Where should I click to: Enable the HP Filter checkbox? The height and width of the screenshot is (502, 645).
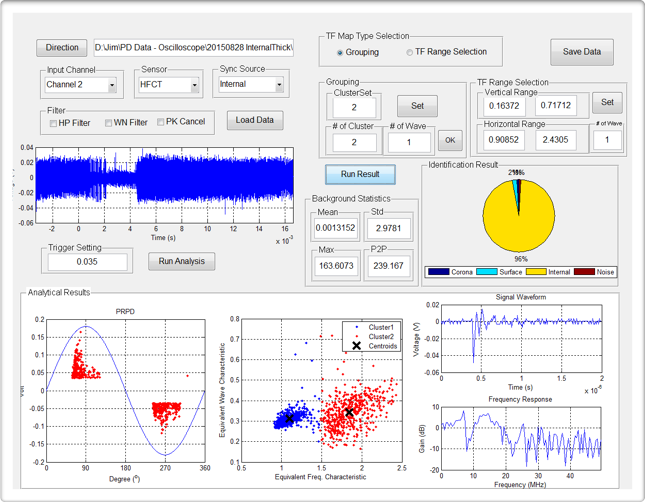54,123
